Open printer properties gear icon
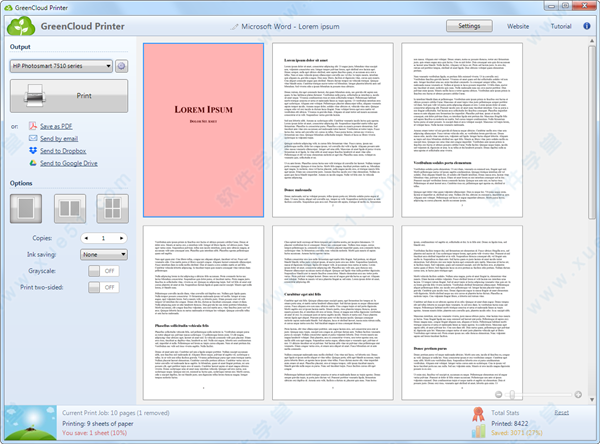Screen dimensions: 600x444 [121, 66]
